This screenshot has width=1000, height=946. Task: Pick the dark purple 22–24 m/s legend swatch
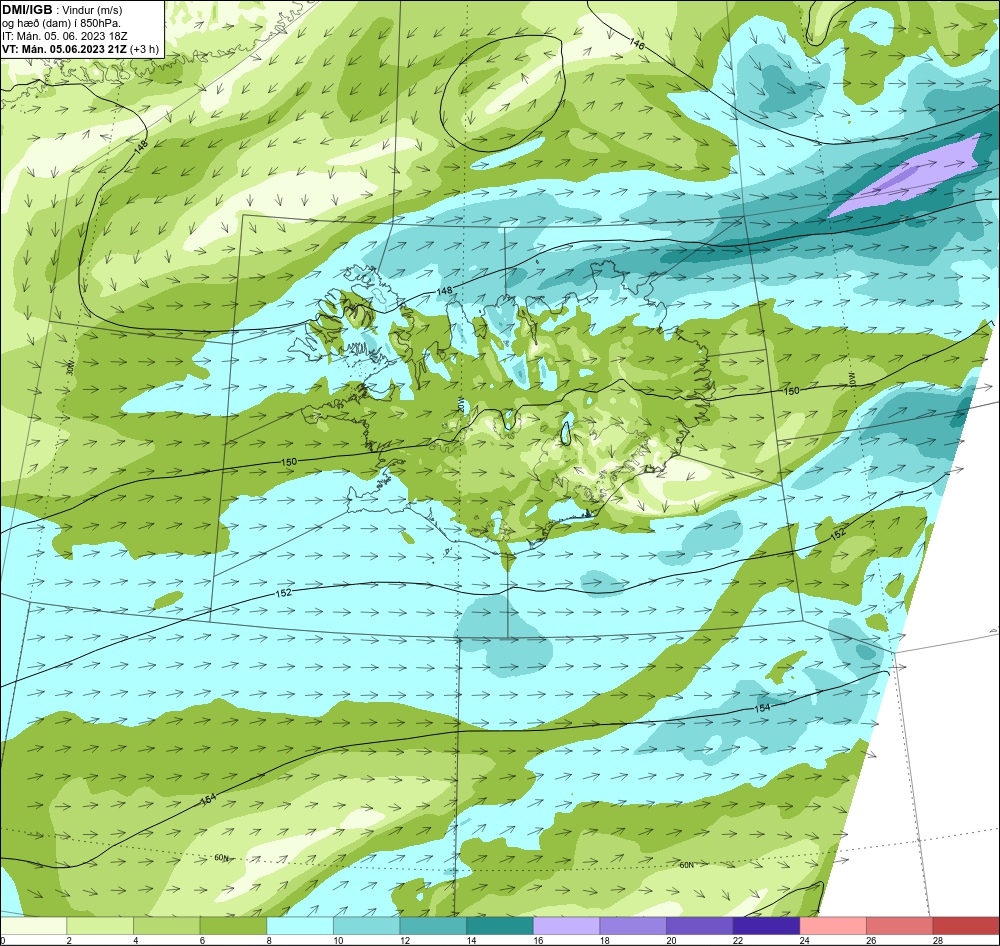click(767, 926)
